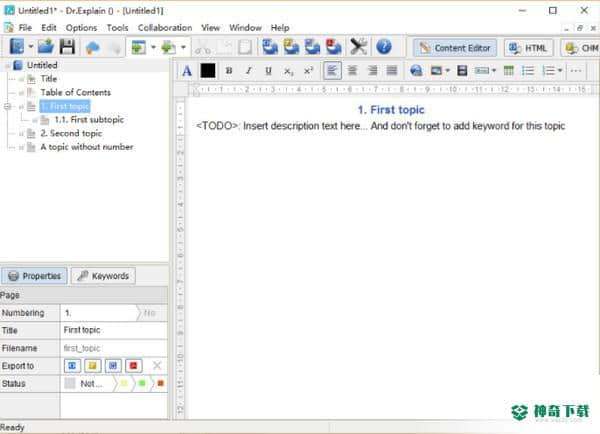The image size is (600, 434).
Task: Open the font style A icon
Action: (187, 71)
